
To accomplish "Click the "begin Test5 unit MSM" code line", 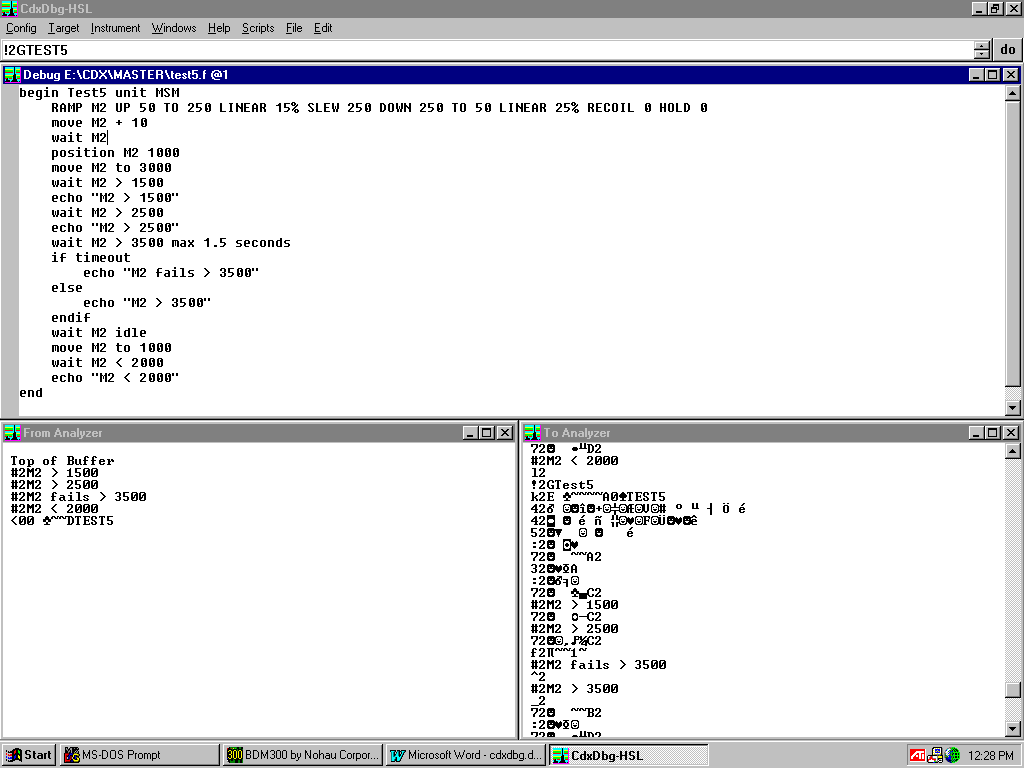I will click(x=99, y=93).
